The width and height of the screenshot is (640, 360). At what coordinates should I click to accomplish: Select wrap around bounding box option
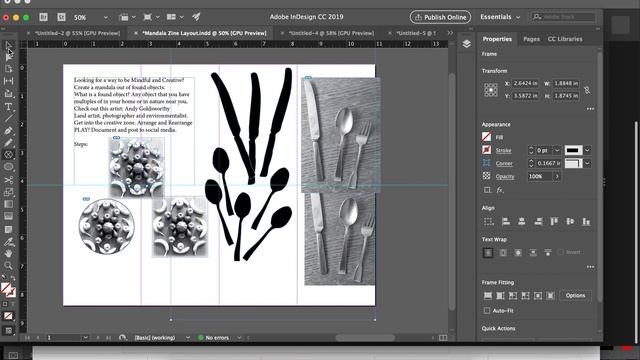tap(503, 253)
